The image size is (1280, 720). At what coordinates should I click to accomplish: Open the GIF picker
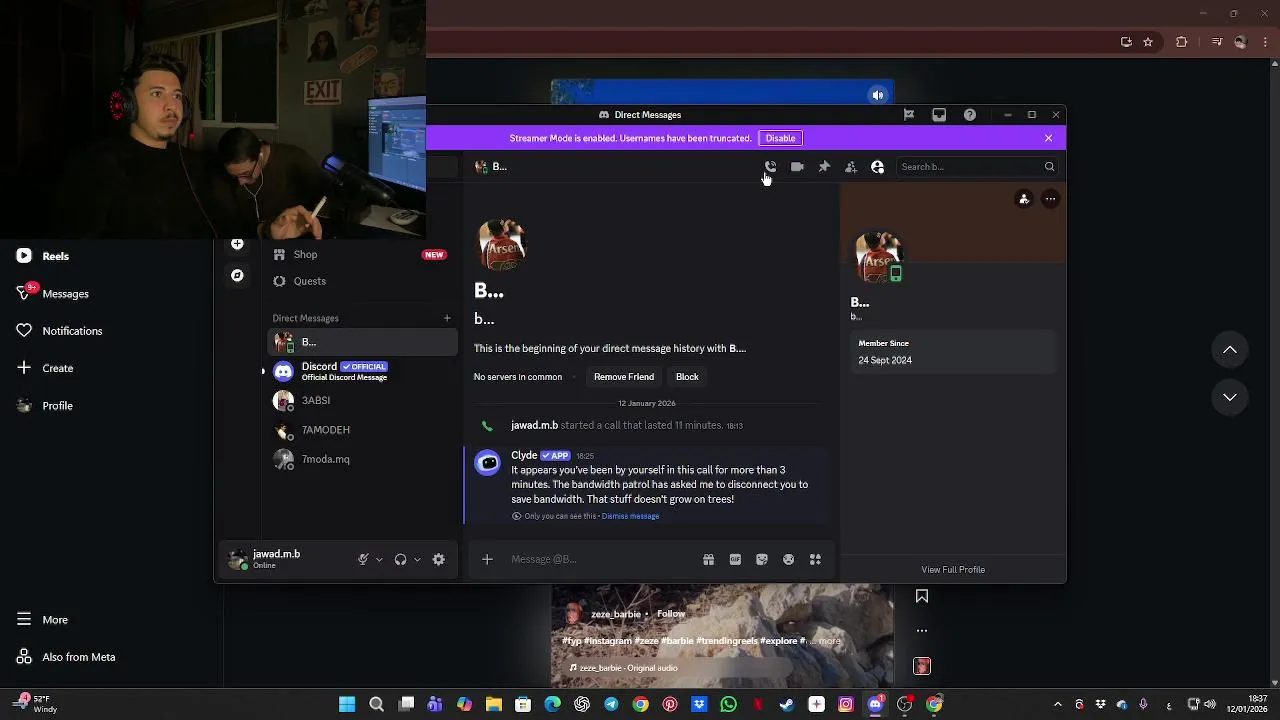click(x=735, y=560)
